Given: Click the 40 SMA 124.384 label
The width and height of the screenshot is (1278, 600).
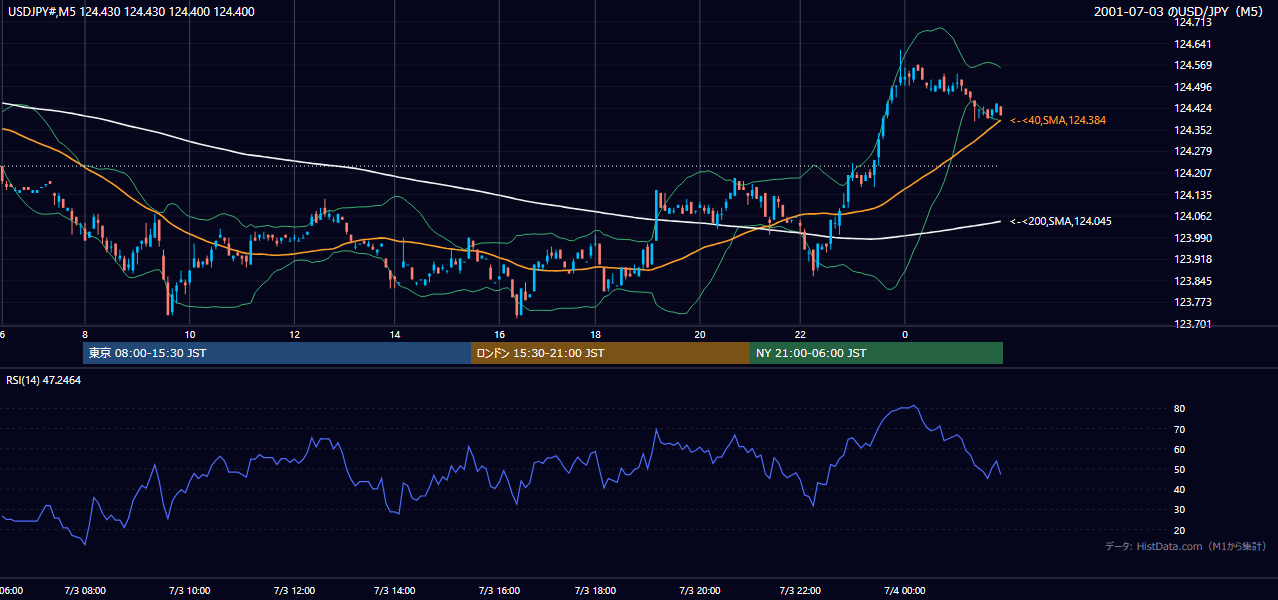Looking at the screenshot, I should [1058, 120].
